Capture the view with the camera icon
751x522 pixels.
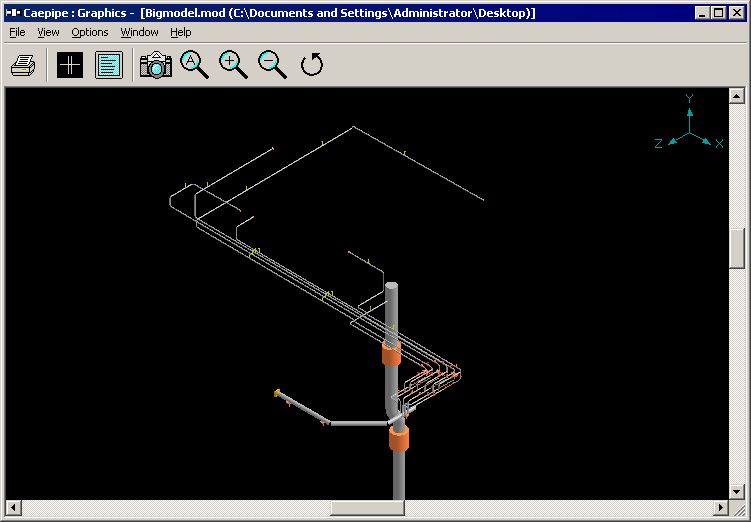click(156, 65)
